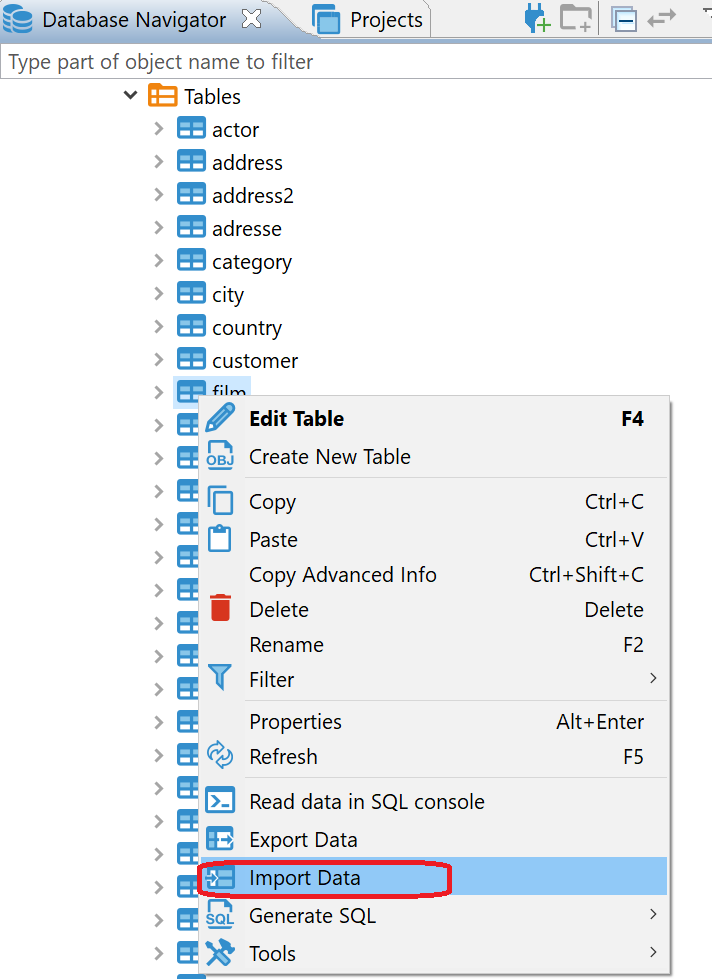Click the Tools wrench icon
Image resolution: width=712 pixels, height=979 pixels.
220,953
